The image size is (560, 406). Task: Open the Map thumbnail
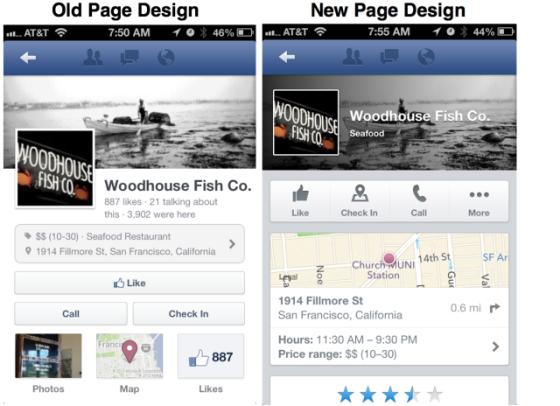[130, 356]
